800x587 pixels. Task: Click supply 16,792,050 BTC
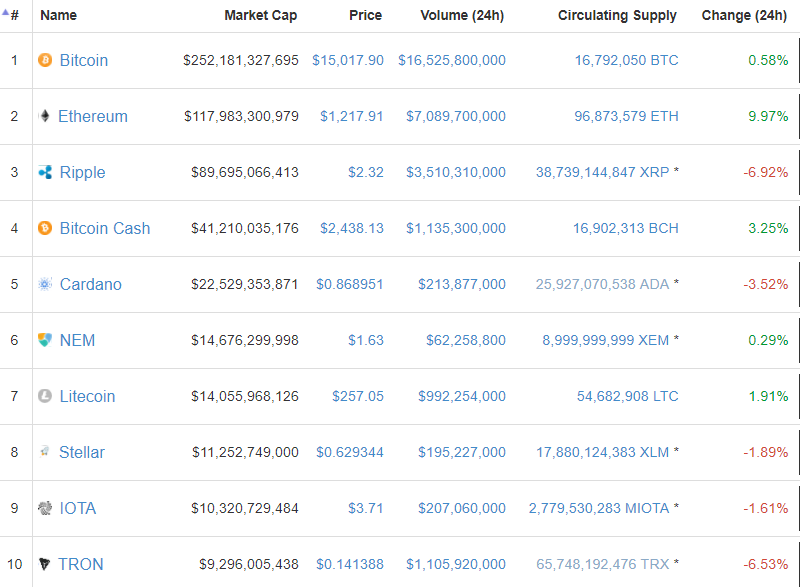pyautogui.click(x=627, y=60)
